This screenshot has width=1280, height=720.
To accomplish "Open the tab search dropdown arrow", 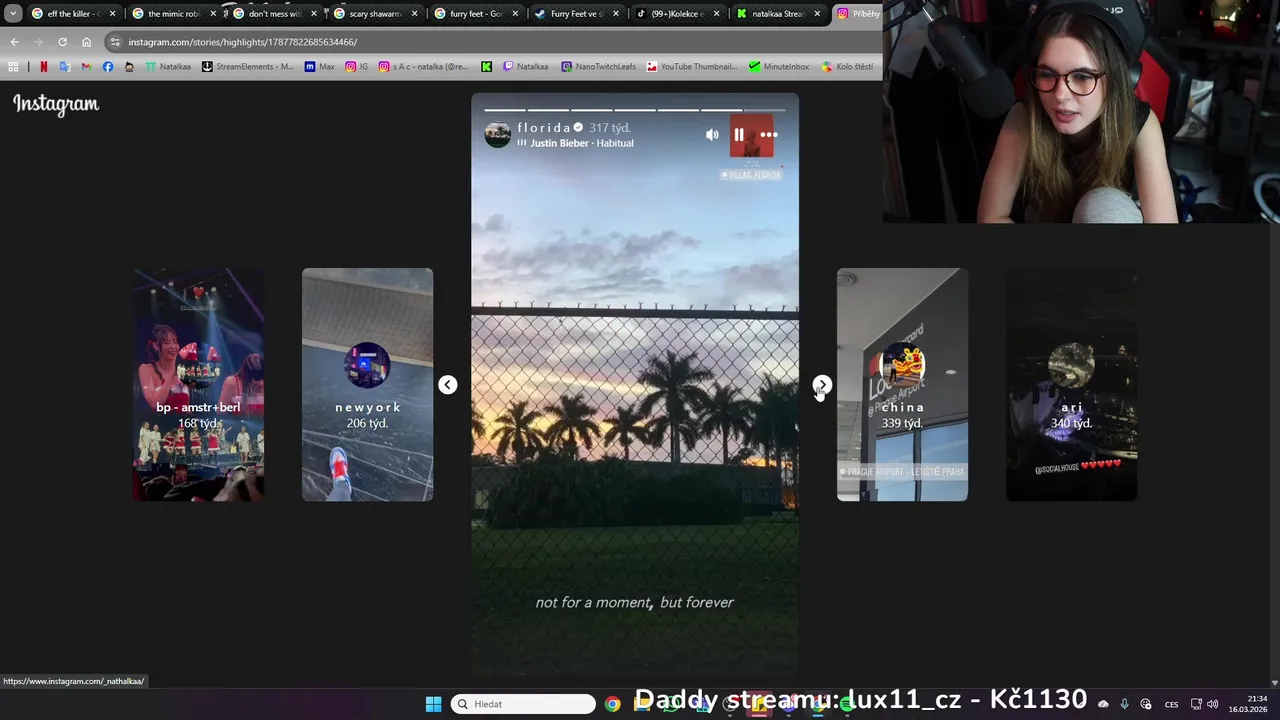I will (12, 14).
